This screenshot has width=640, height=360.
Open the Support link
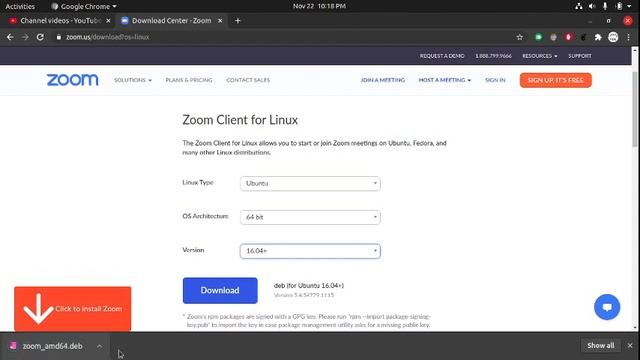click(x=580, y=56)
